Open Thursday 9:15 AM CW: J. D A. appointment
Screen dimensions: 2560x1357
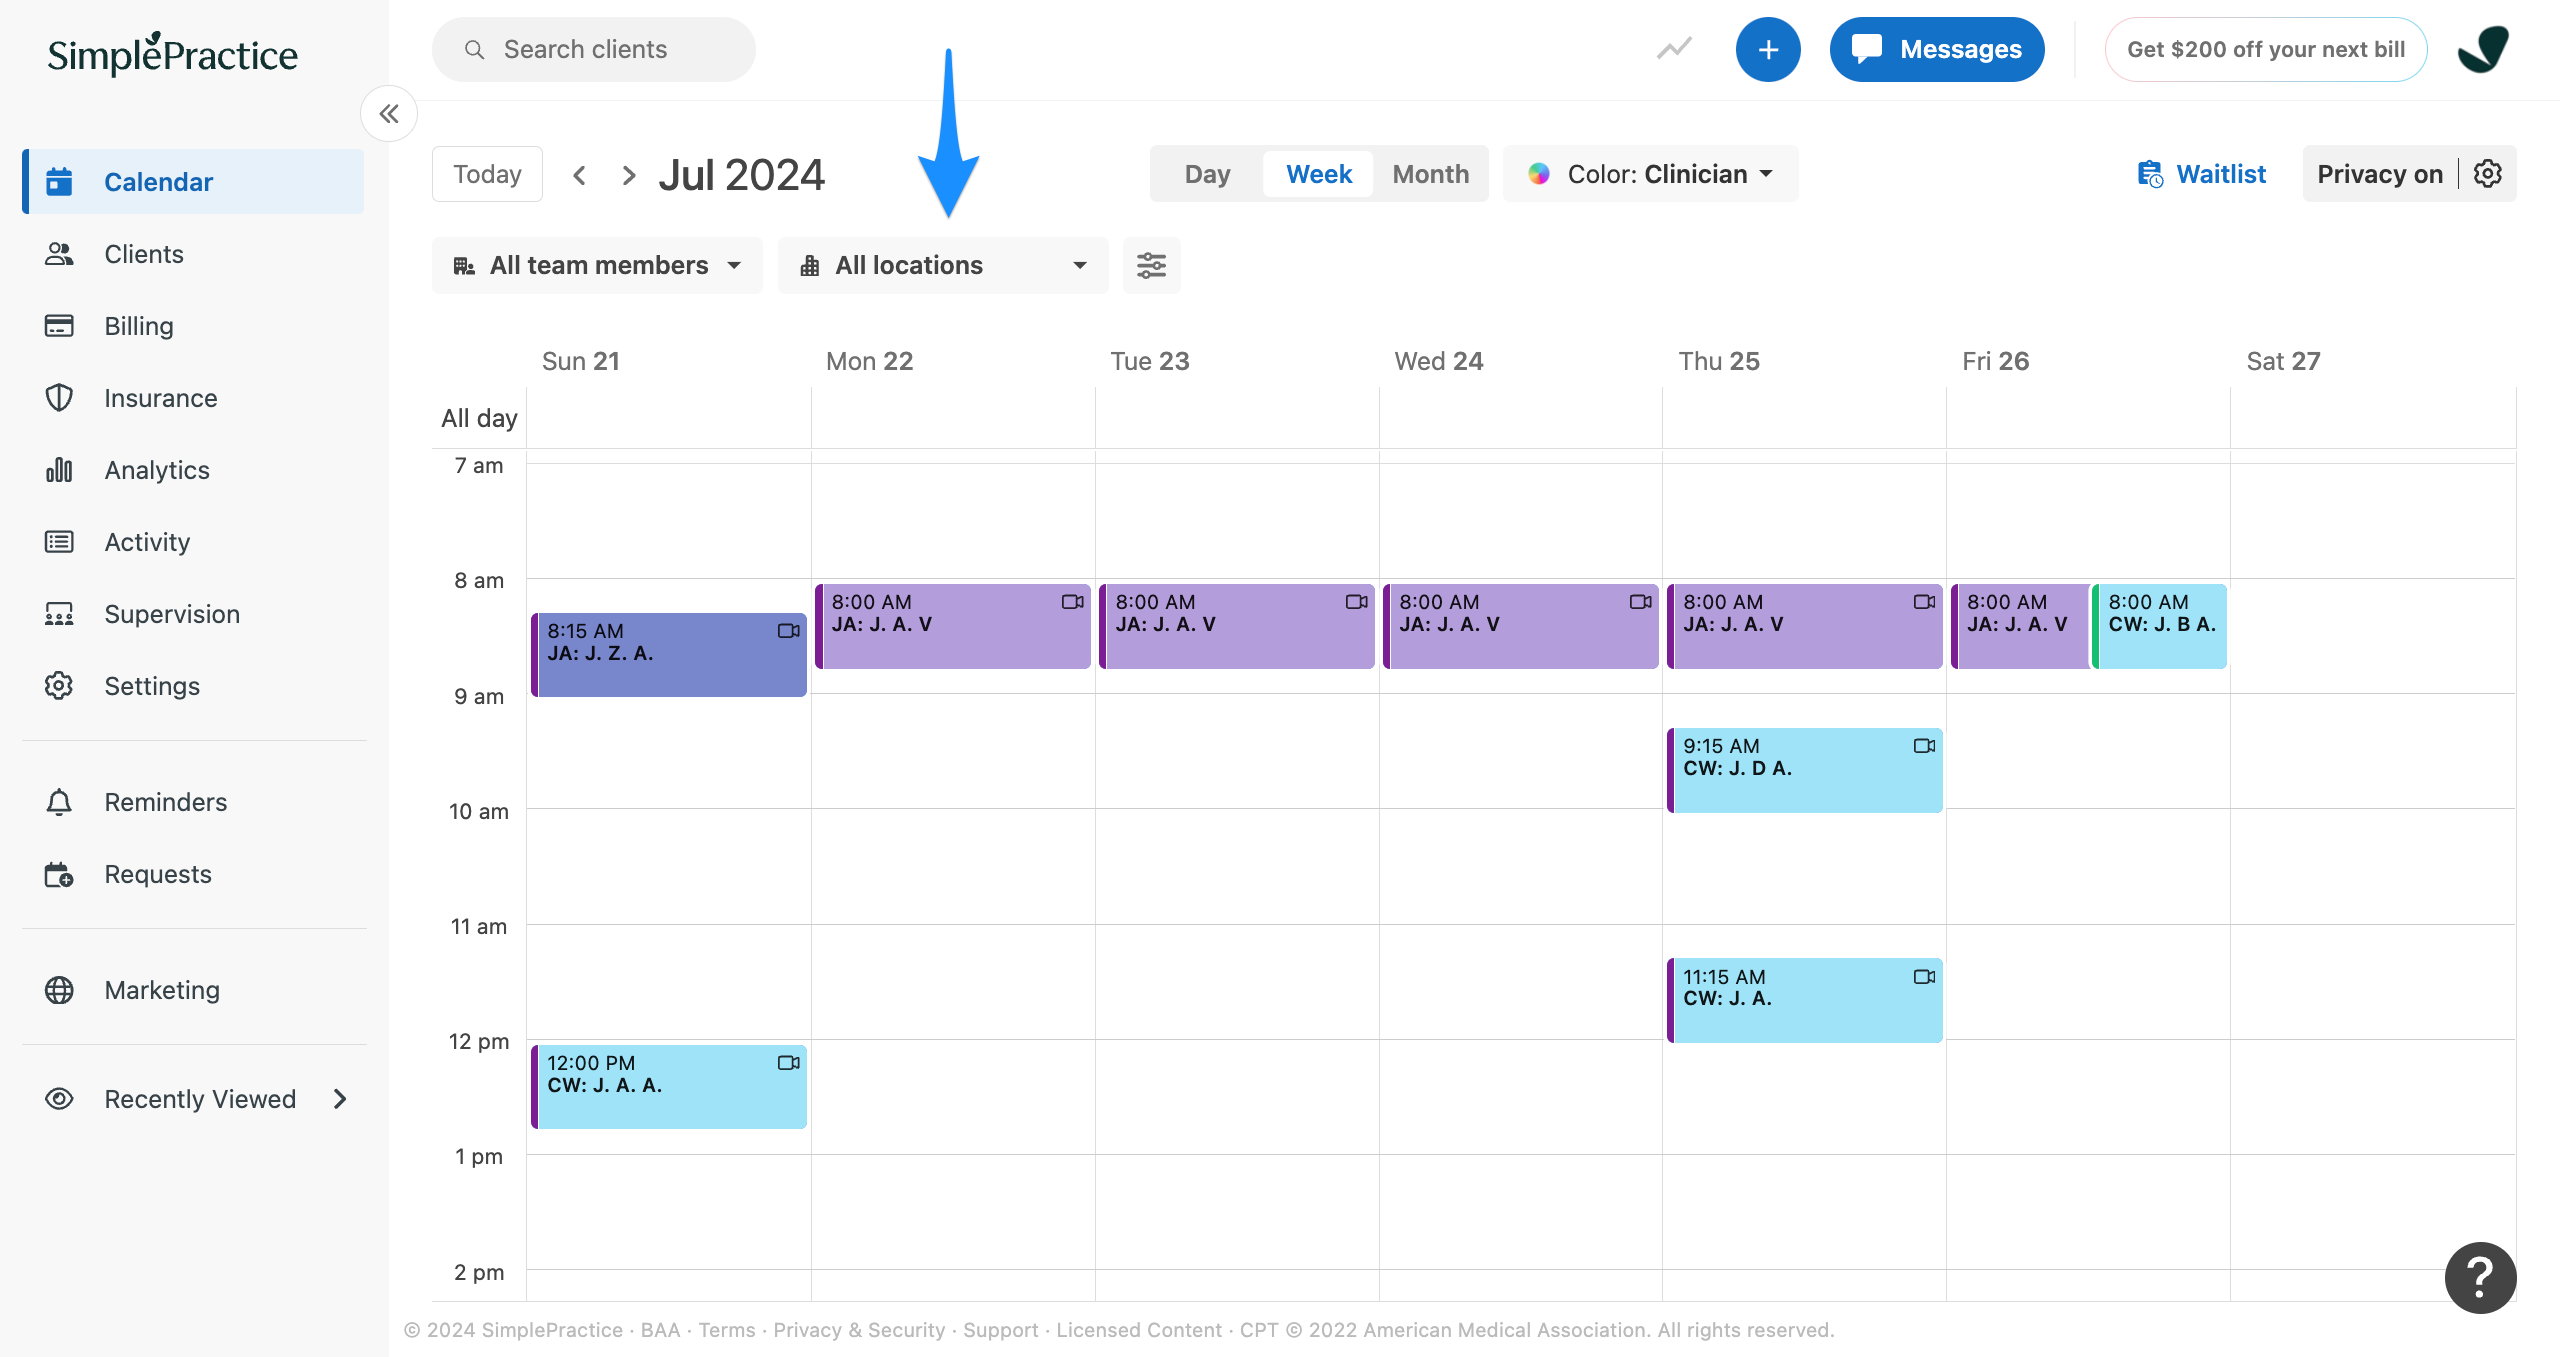pyautogui.click(x=1805, y=770)
